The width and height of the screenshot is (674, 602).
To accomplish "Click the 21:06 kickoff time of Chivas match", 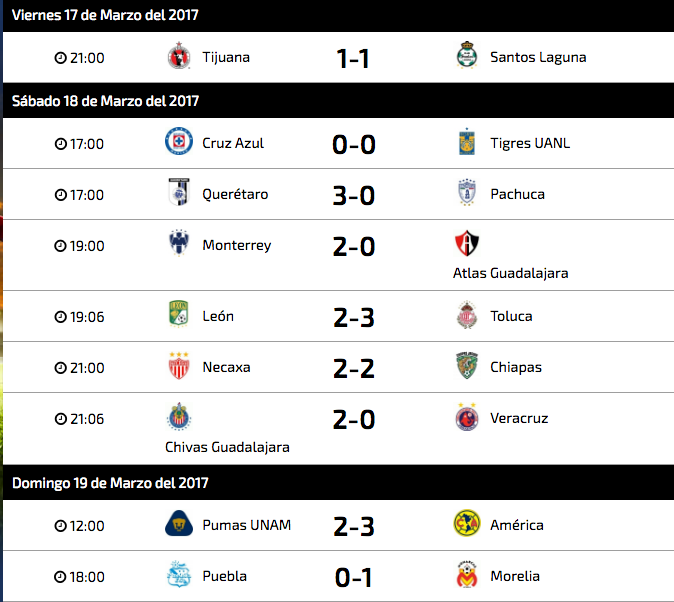I will pos(80,419).
